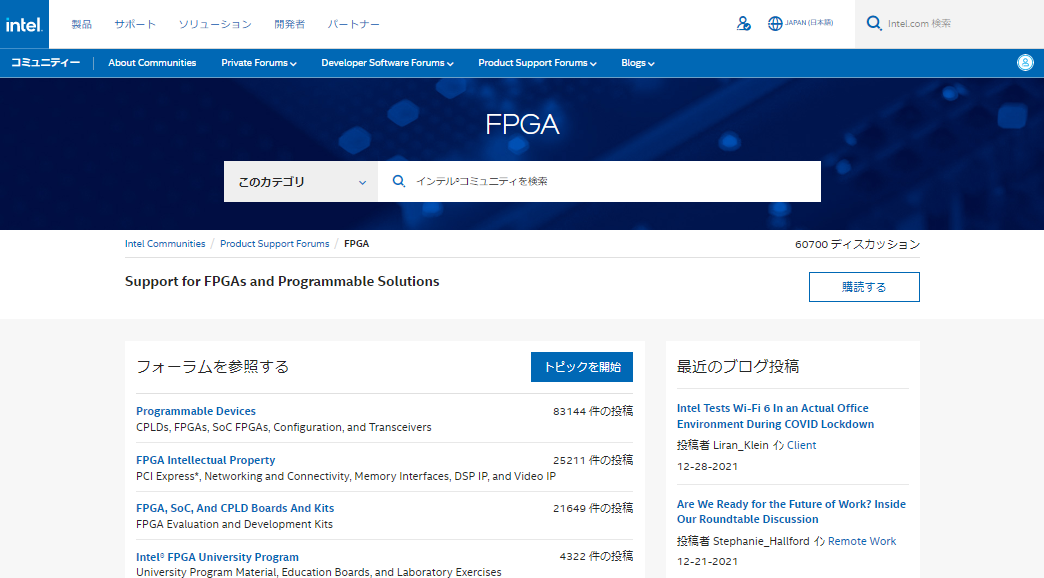Image resolution: width=1044 pixels, height=578 pixels.
Task: Expand the Product Support Forums menu
Action: click(x=537, y=63)
